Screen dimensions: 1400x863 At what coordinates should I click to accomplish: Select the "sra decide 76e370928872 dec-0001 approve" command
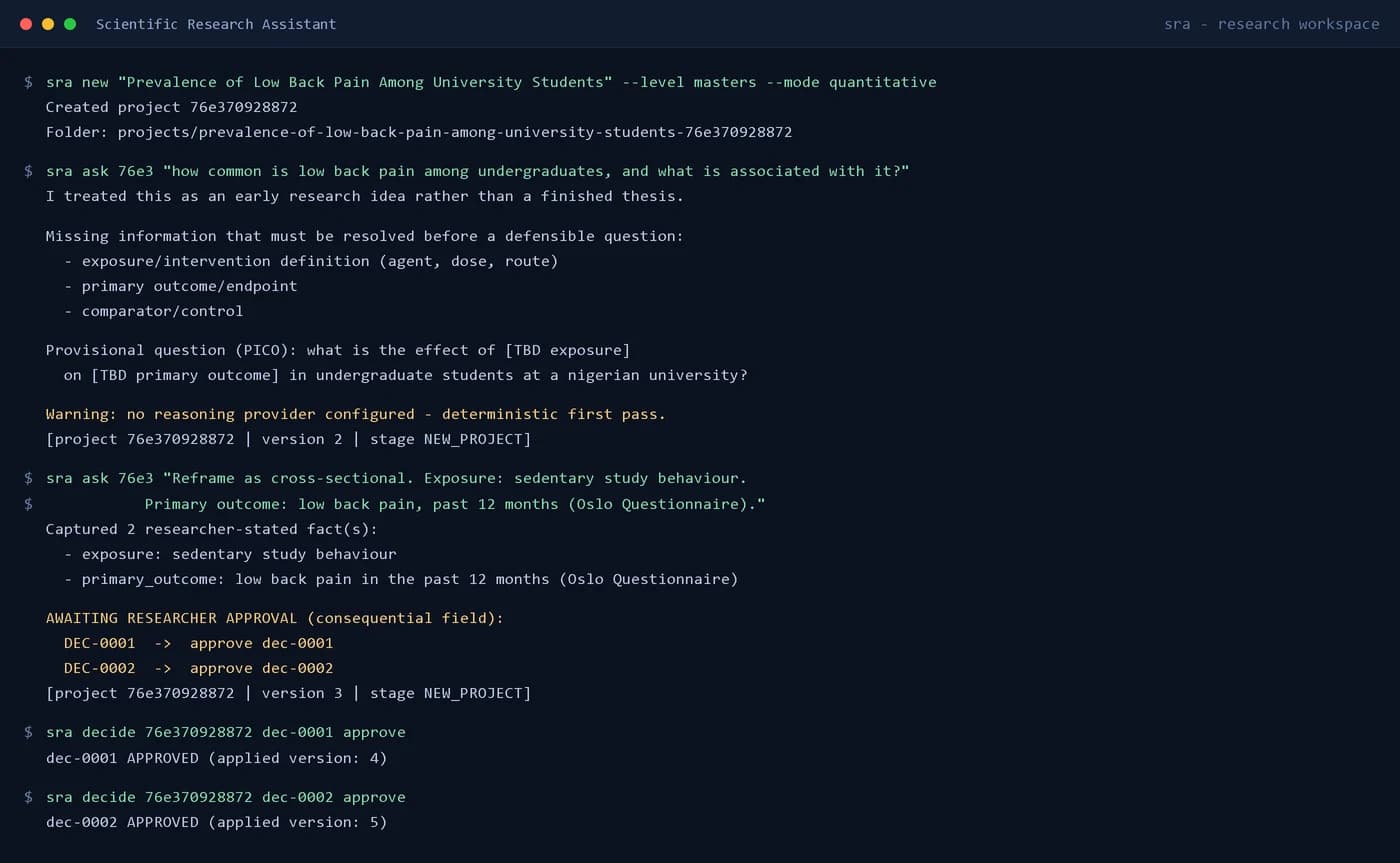pos(226,732)
